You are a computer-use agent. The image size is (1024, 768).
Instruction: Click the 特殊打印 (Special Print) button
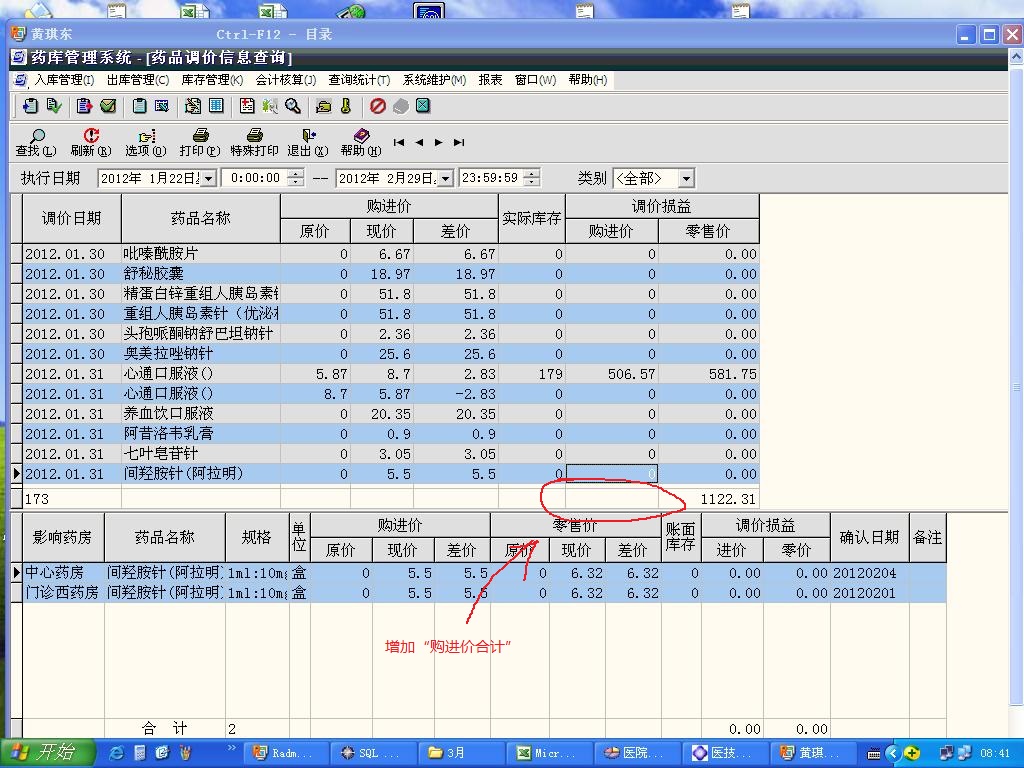point(254,142)
